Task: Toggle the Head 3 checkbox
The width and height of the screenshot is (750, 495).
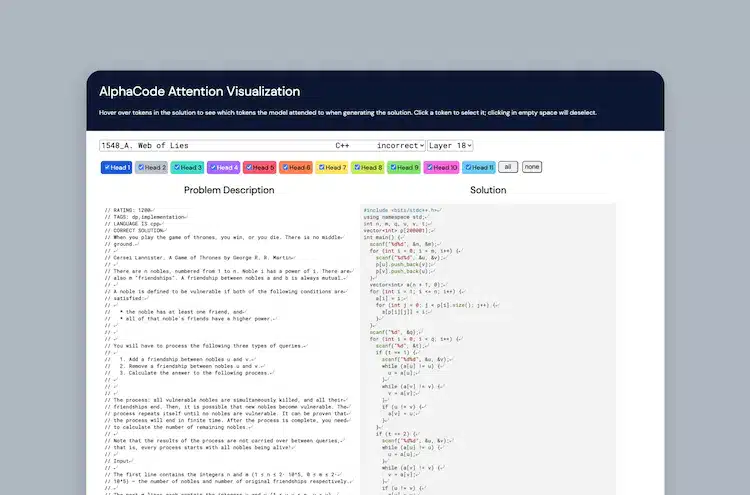Action: coord(177,167)
